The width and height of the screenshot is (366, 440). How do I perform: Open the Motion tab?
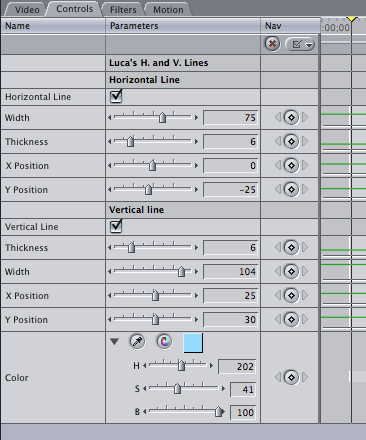click(x=168, y=10)
